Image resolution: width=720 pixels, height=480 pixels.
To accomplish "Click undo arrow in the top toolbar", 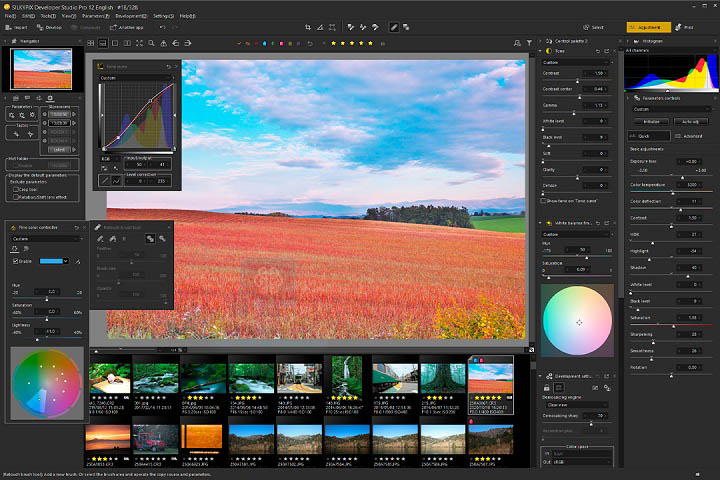I will (162, 28).
